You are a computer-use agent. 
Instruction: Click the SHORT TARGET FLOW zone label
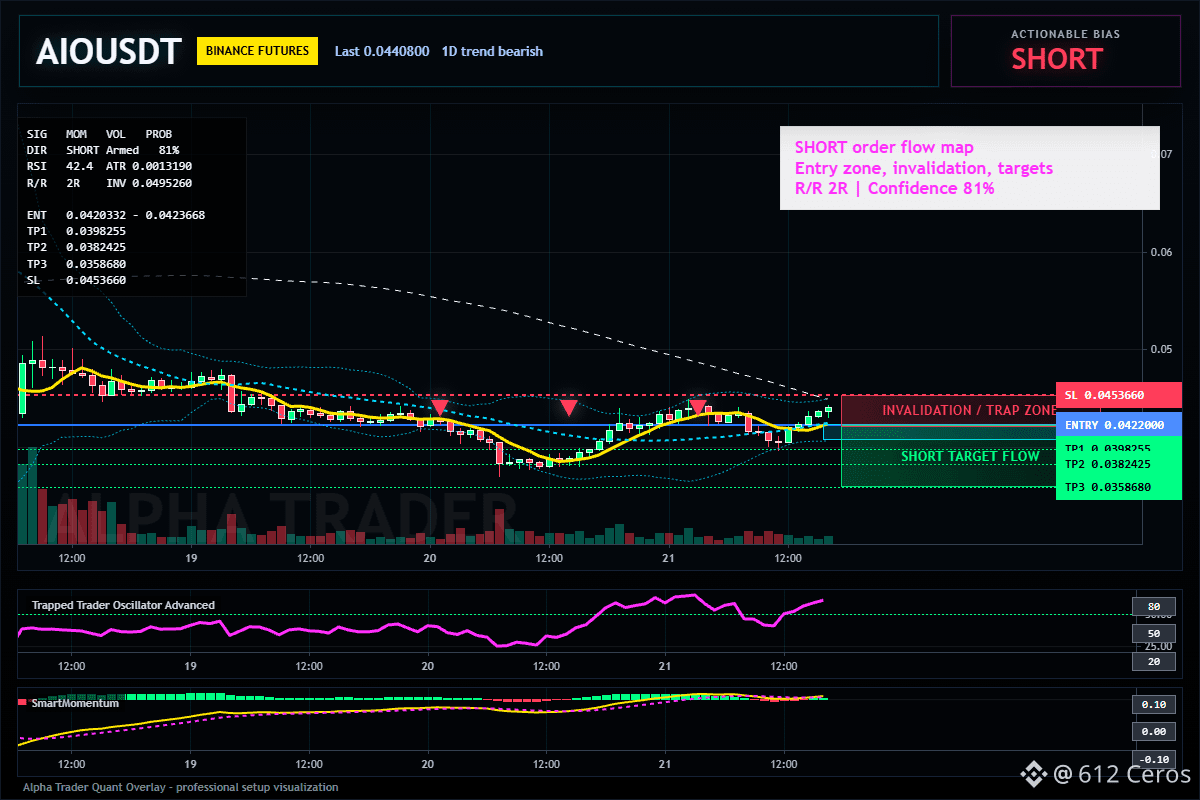tap(970, 456)
